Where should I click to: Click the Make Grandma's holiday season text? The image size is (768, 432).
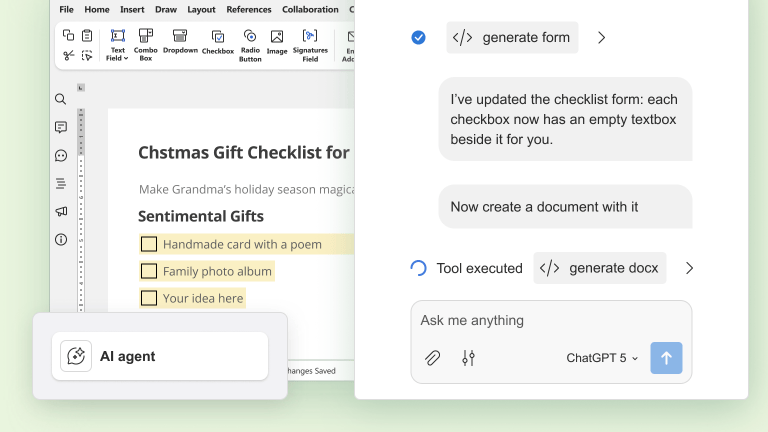pos(246,190)
